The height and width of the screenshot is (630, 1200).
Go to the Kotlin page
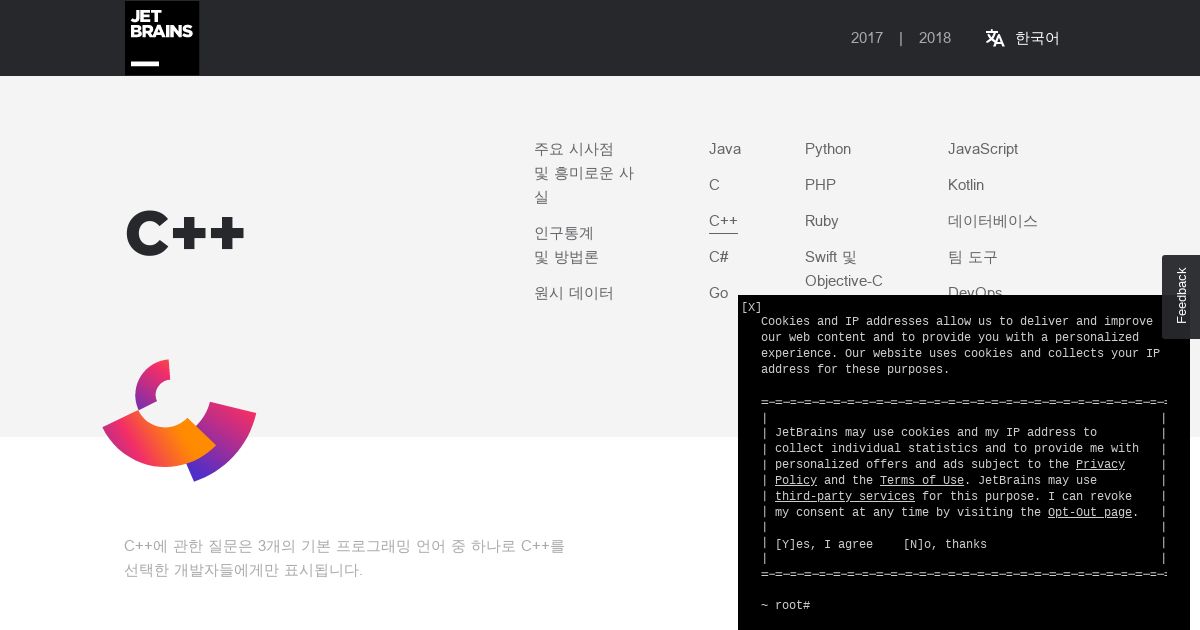point(966,185)
